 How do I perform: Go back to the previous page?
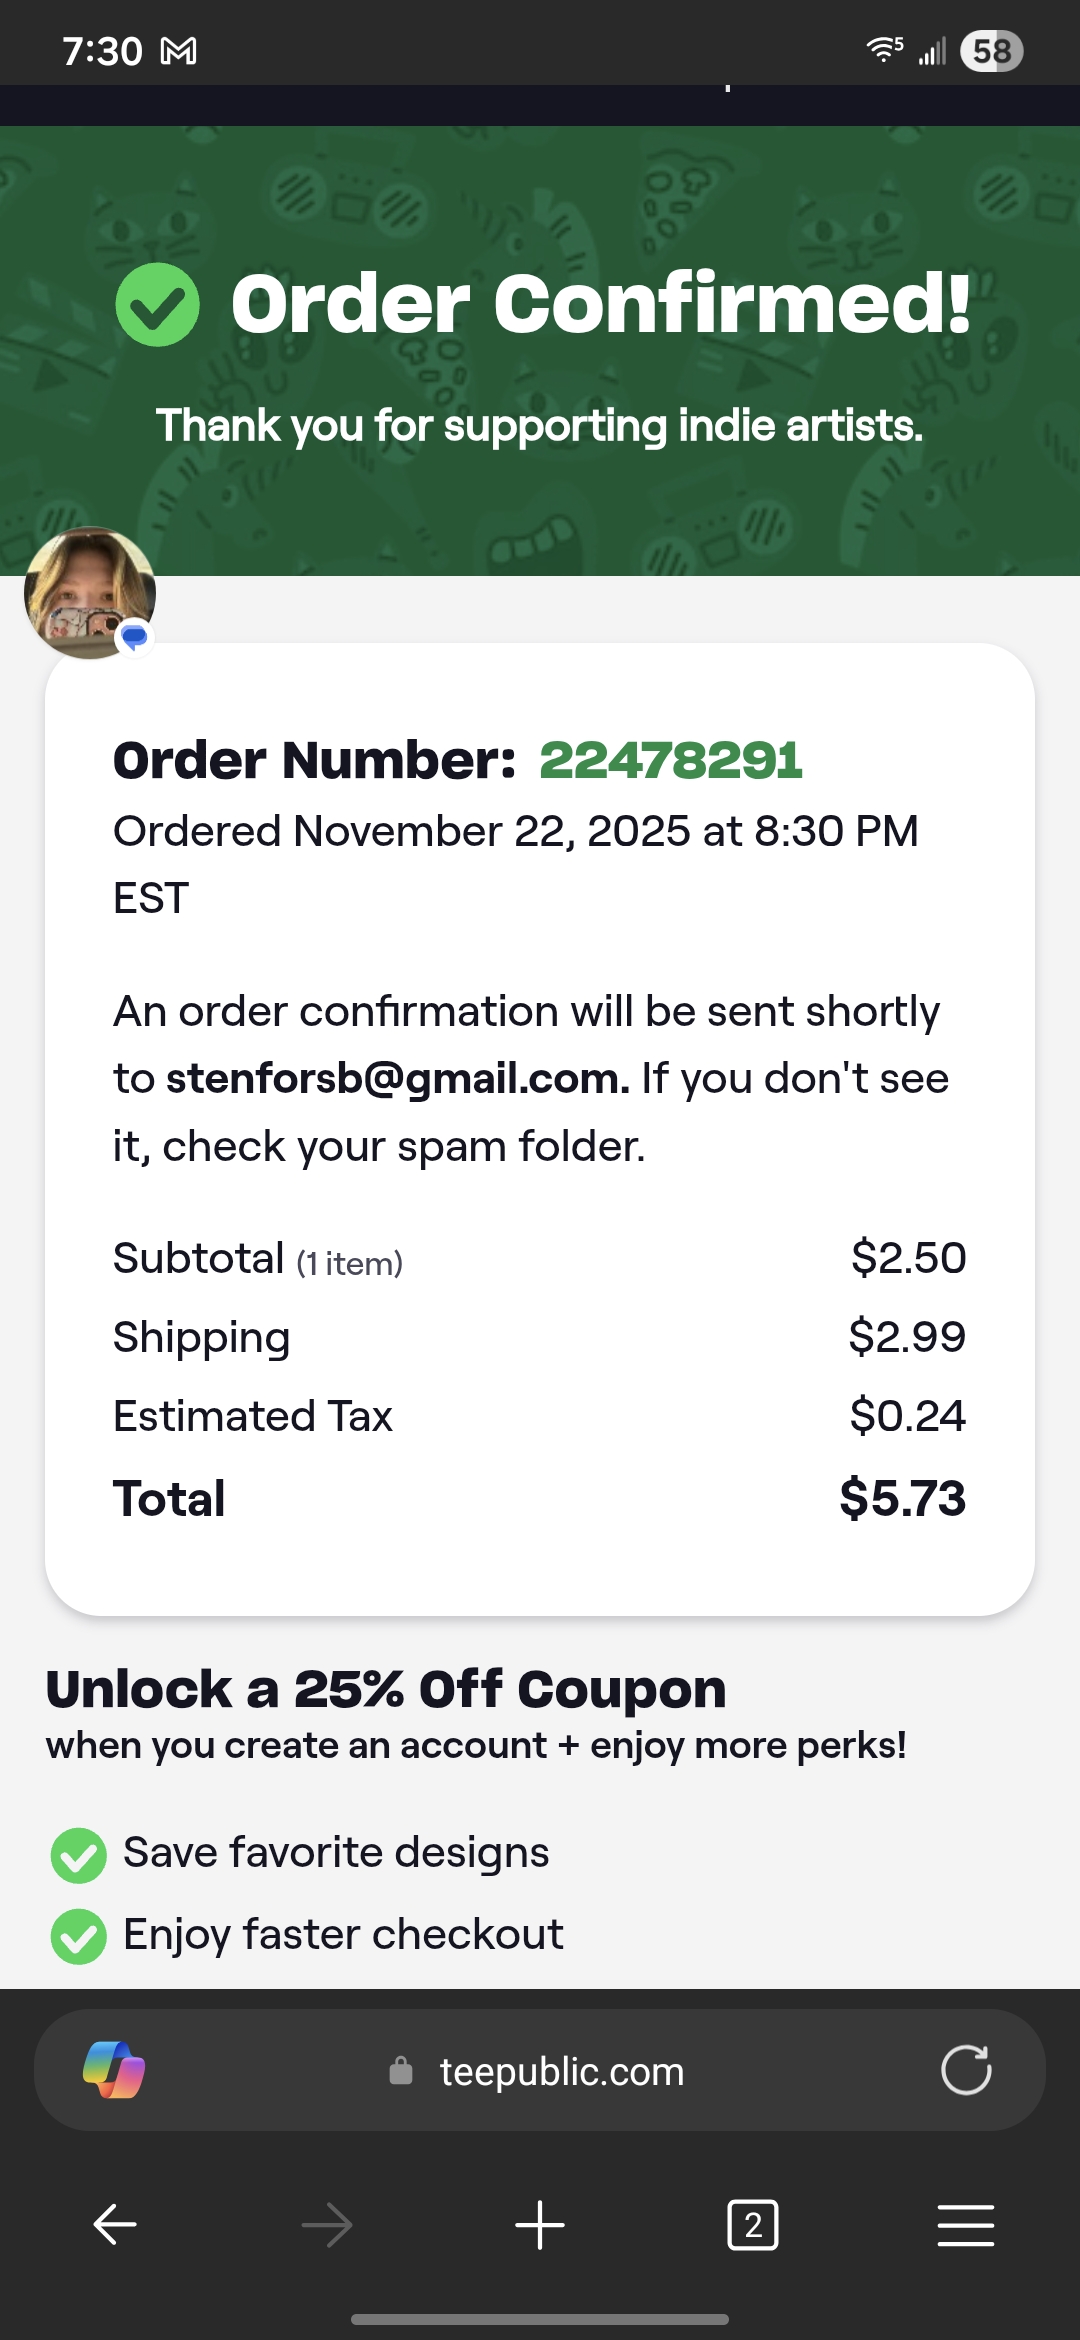pos(115,2225)
